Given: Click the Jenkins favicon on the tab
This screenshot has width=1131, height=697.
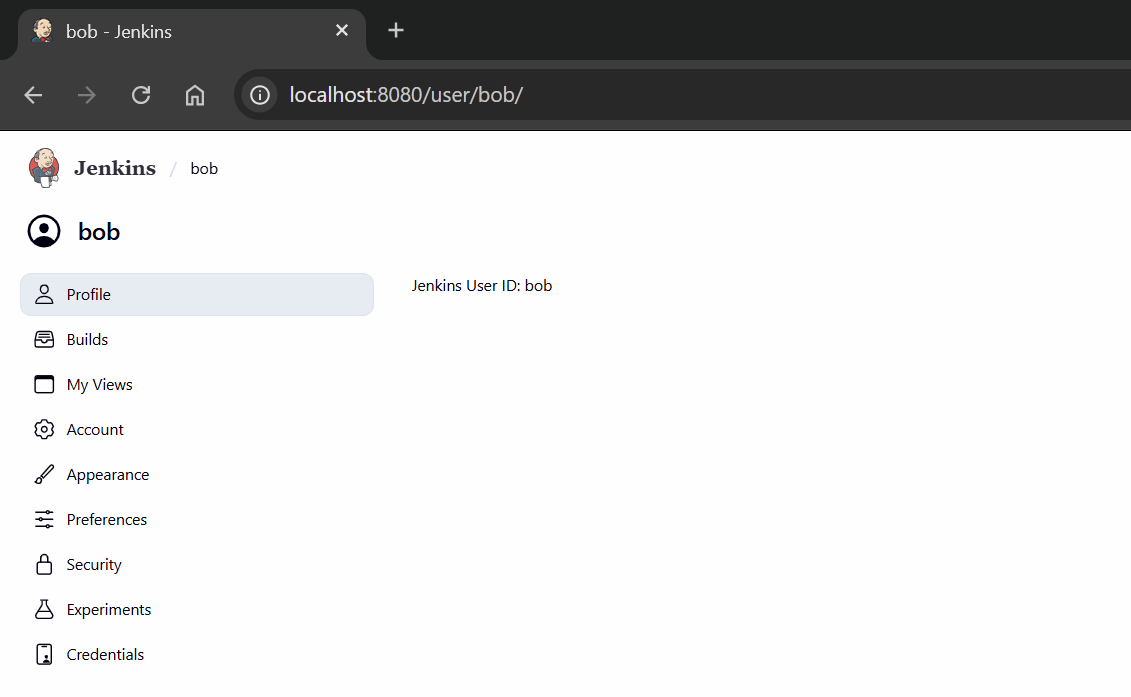Looking at the screenshot, I should 43,31.
